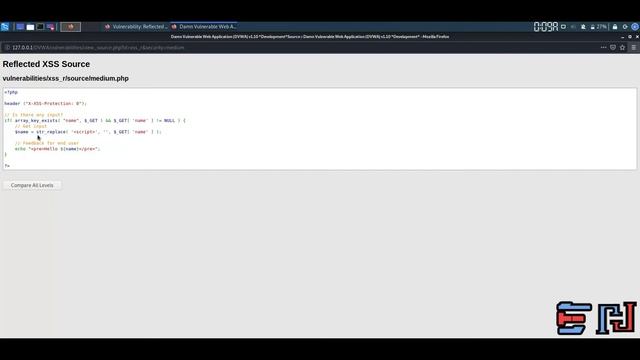Open the page actions three-dot menu
Screen dimensions: 640x360
(x=603, y=48)
